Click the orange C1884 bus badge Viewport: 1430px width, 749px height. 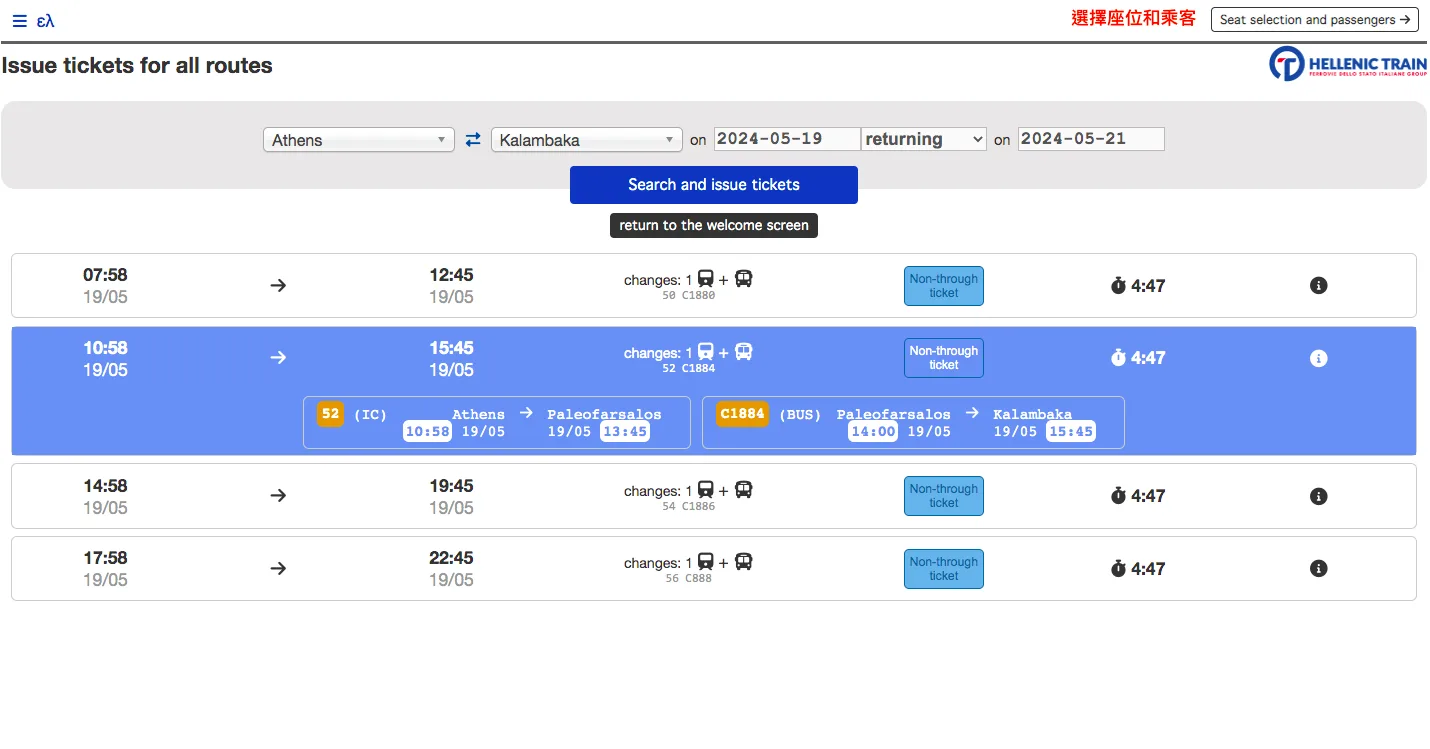742,414
